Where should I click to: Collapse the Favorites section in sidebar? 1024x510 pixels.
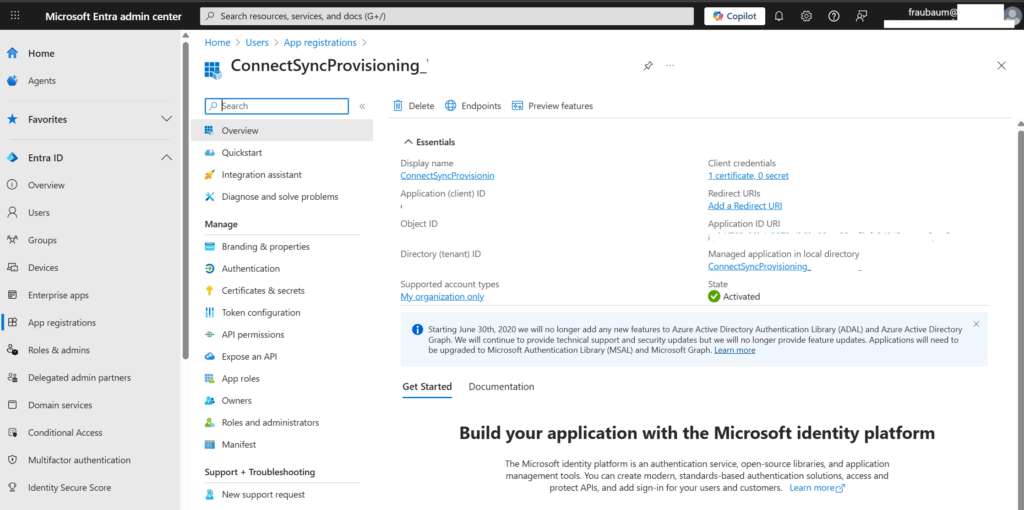coord(167,119)
